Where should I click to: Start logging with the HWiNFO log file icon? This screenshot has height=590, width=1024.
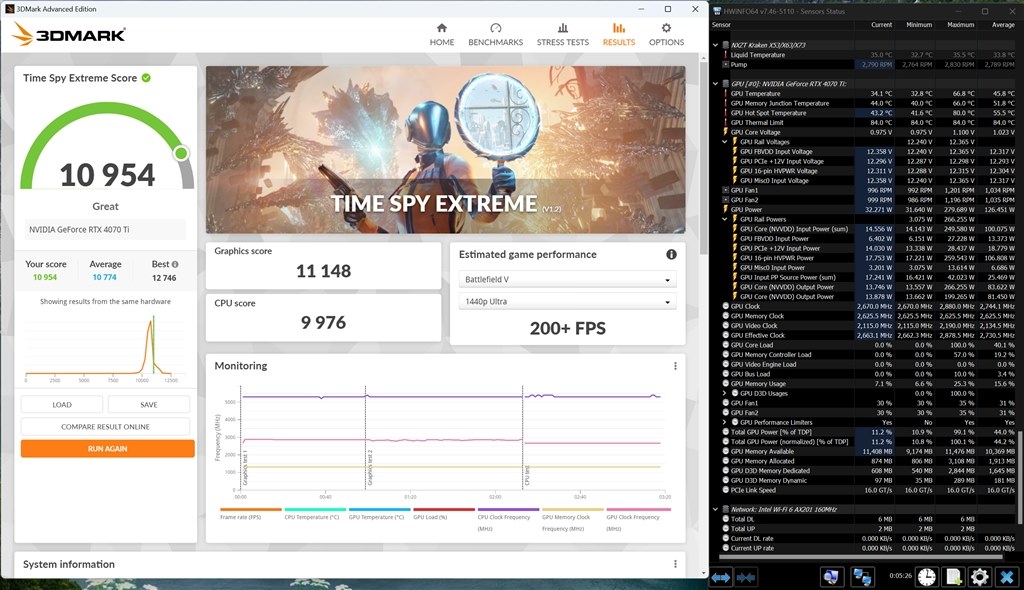pos(953,576)
